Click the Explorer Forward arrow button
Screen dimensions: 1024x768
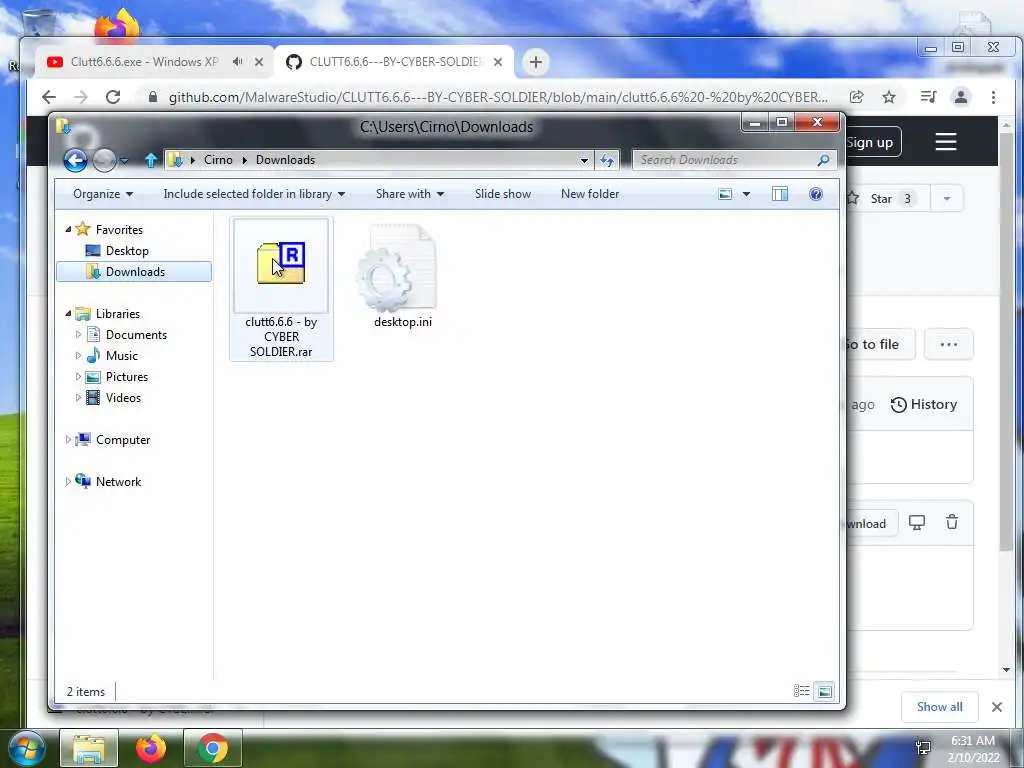(x=104, y=160)
